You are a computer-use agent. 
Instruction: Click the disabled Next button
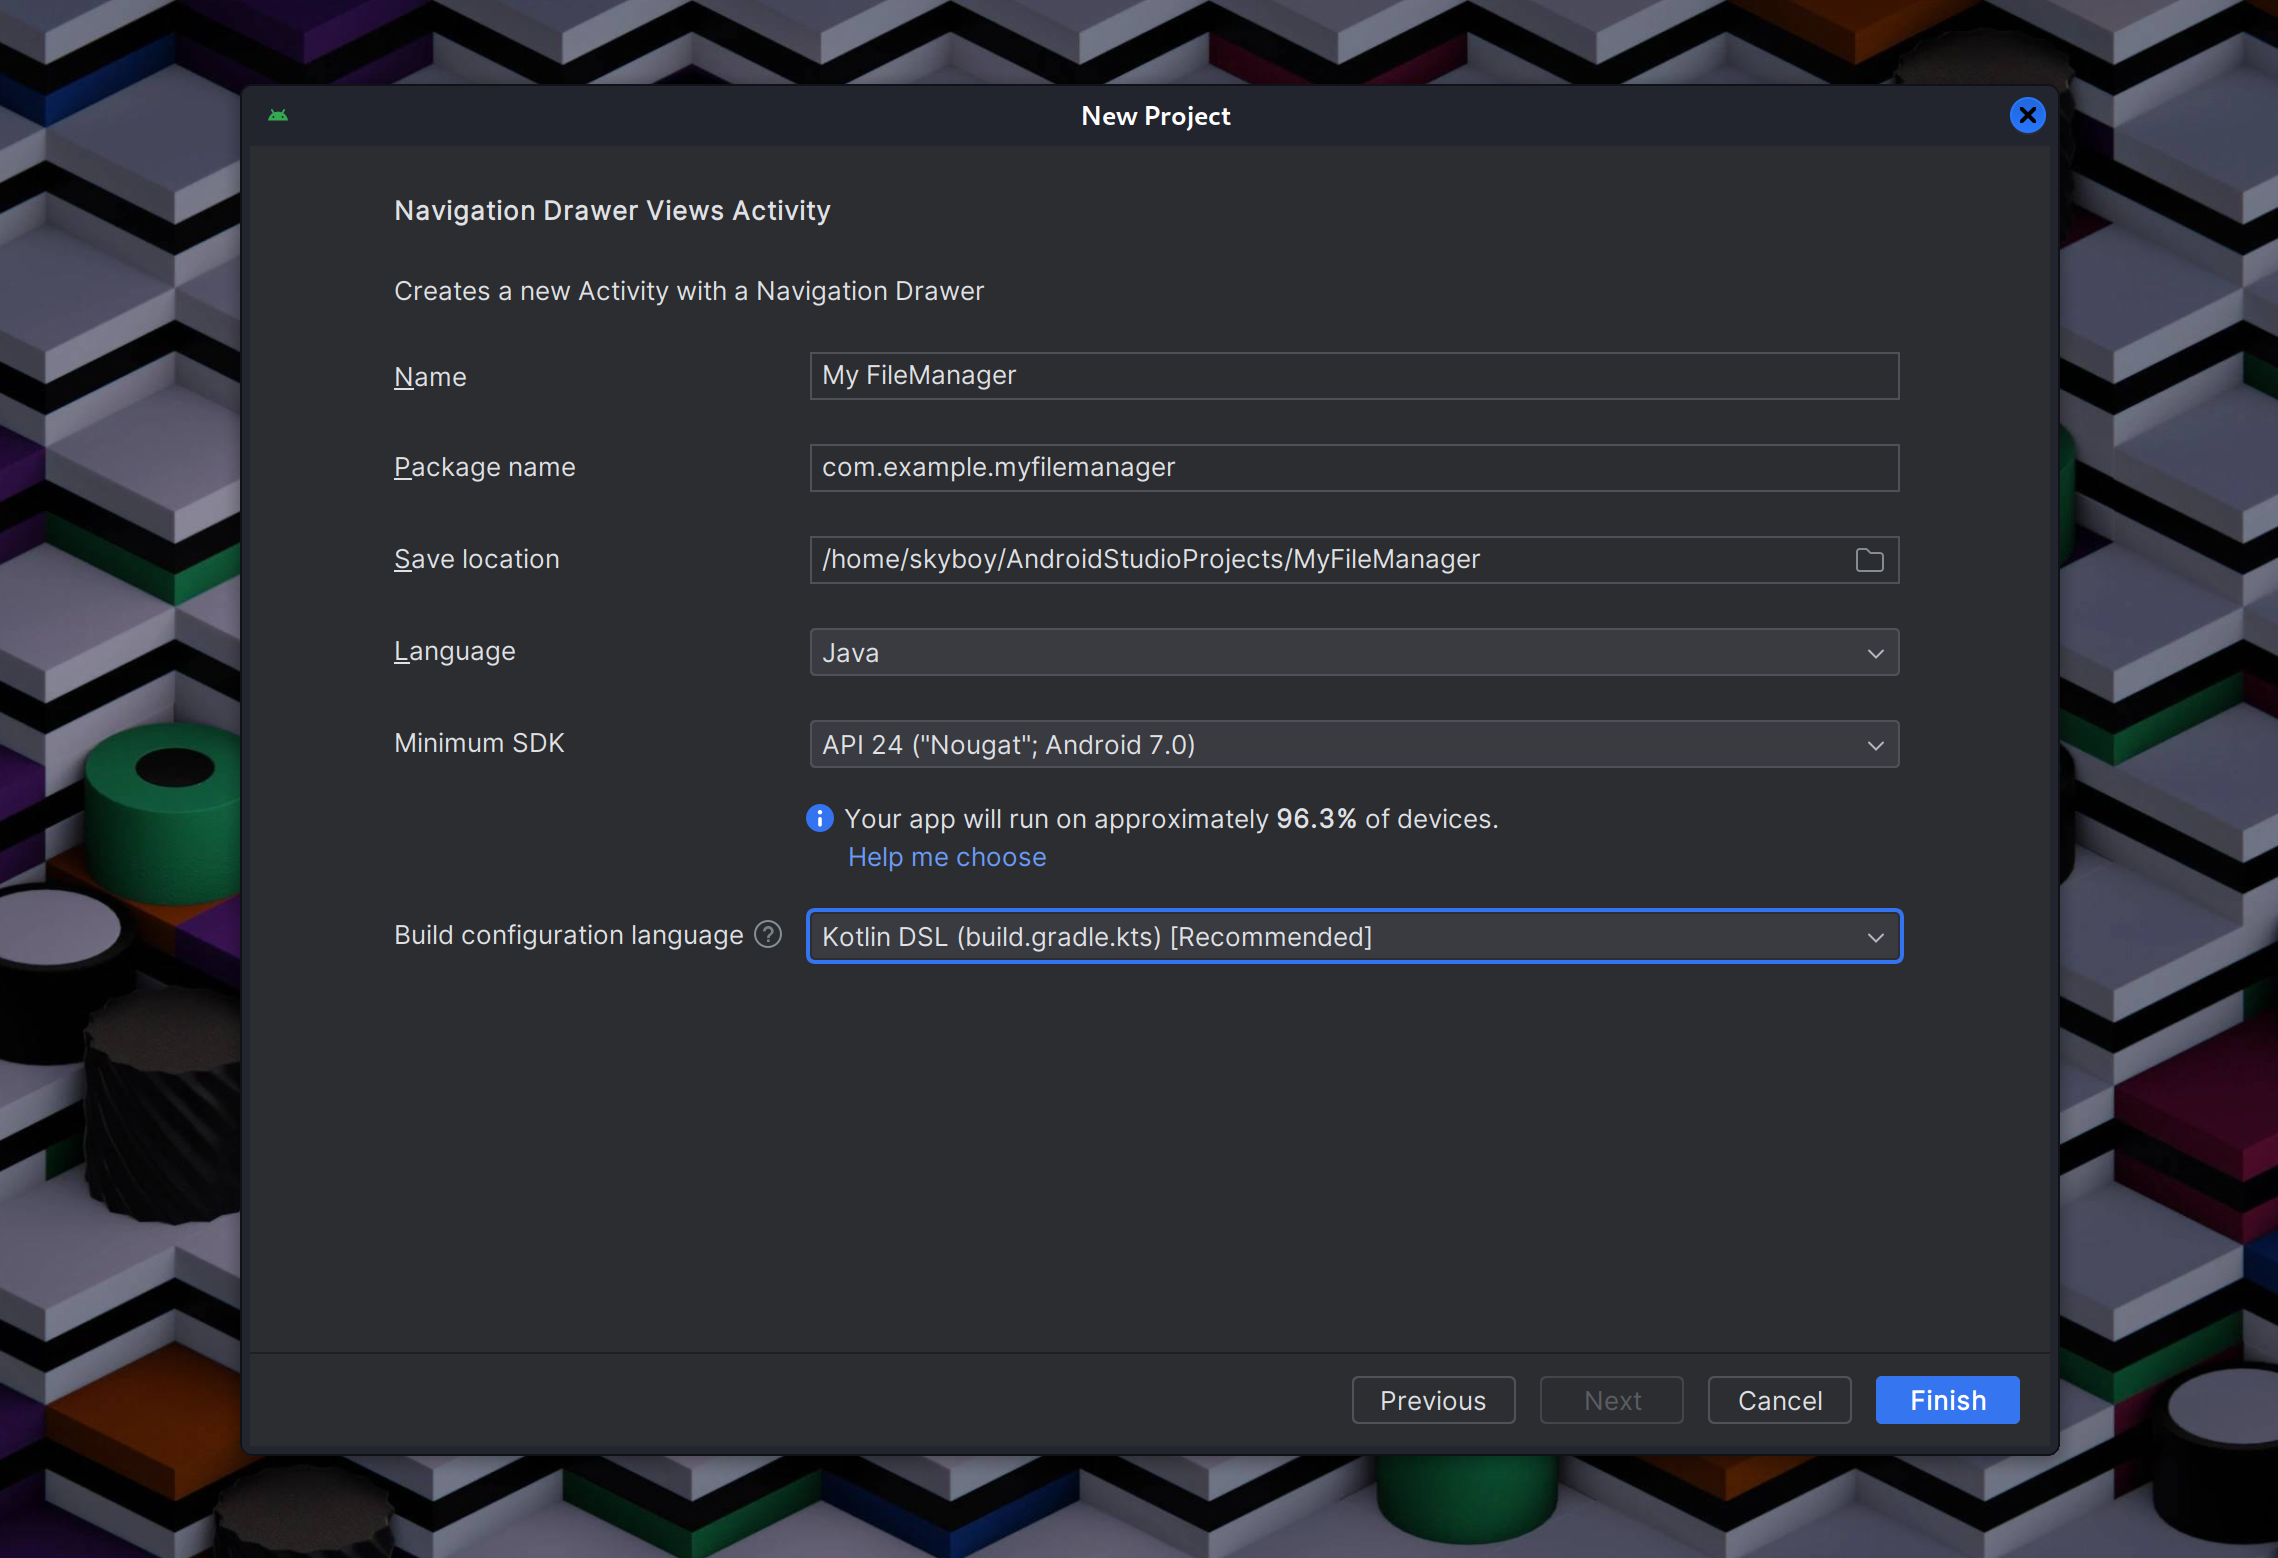pos(1611,1400)
